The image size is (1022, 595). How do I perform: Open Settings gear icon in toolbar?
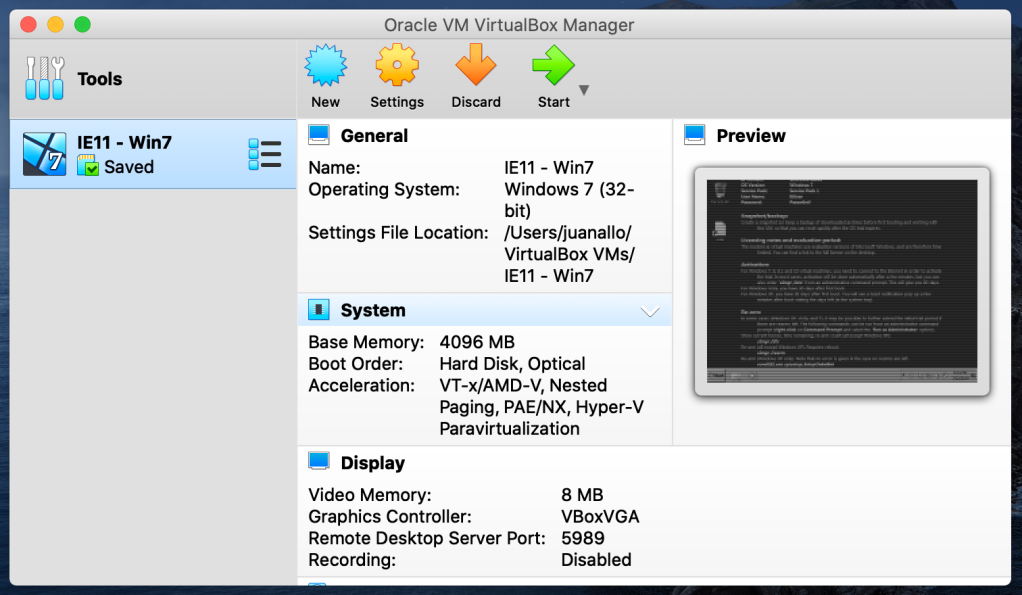(397, 65)
